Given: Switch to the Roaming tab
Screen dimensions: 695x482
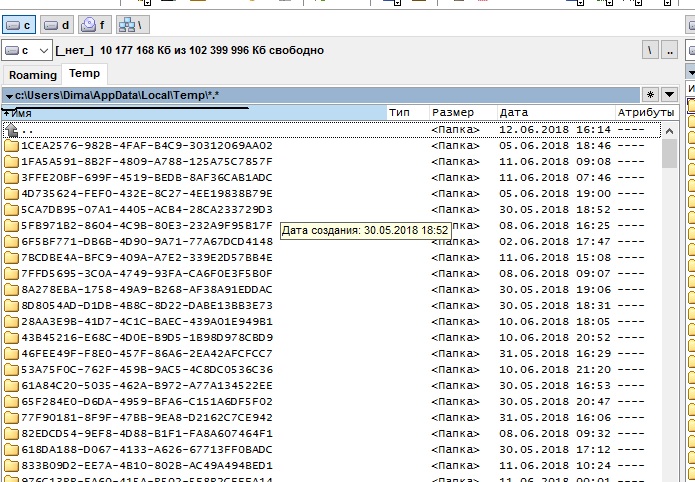Looking at the screenshot, I should tap(32, 75).
